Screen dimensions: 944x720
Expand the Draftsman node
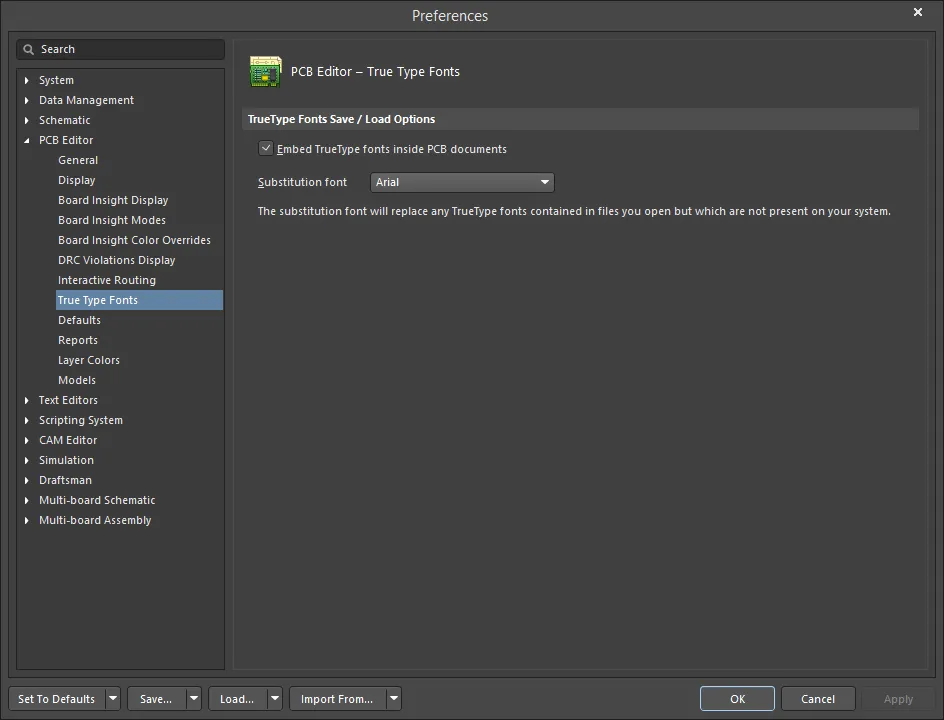coord(26,480)
